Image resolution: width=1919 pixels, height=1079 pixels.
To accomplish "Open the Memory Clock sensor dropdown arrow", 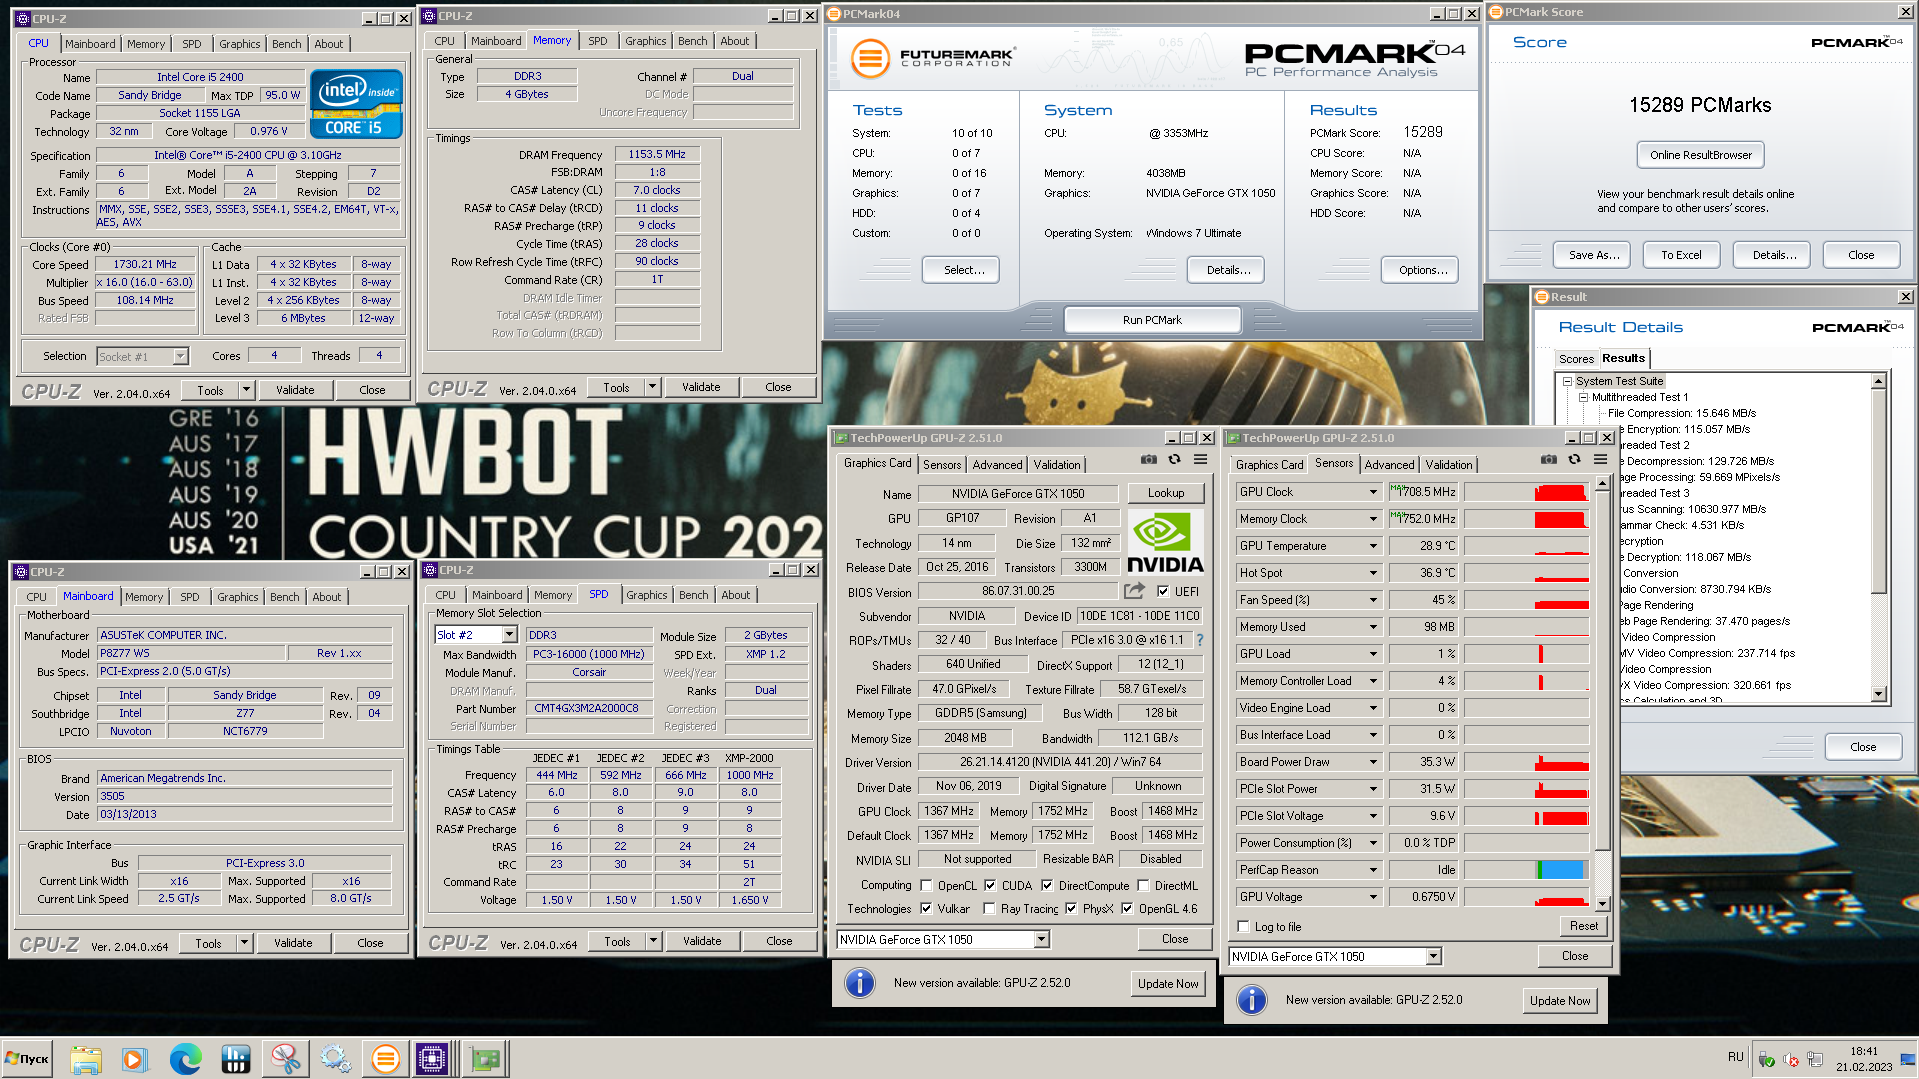I will (1373, 519).
